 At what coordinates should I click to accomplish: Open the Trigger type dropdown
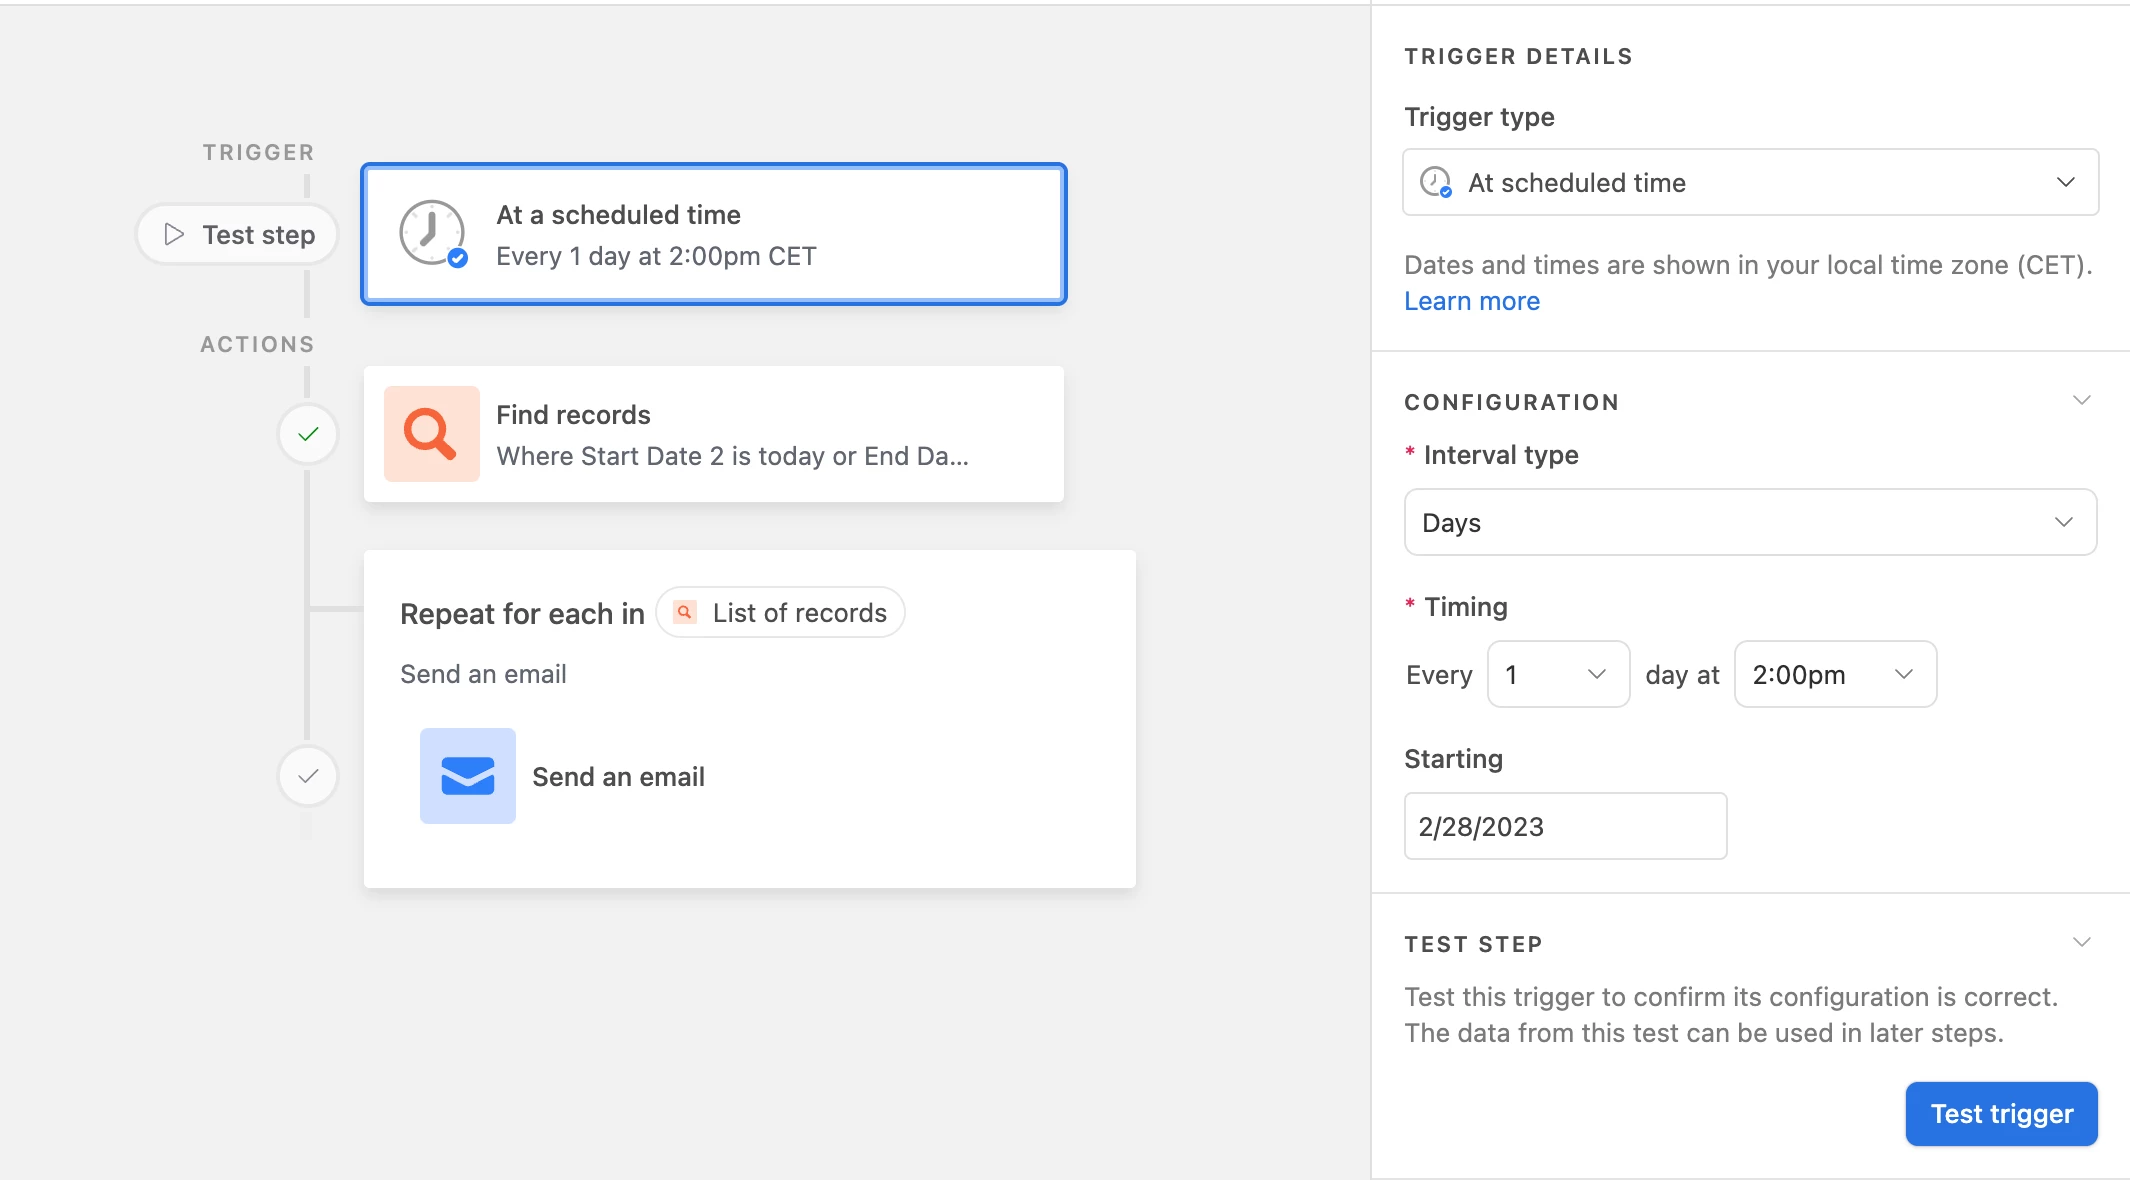tap(1750, 182)
